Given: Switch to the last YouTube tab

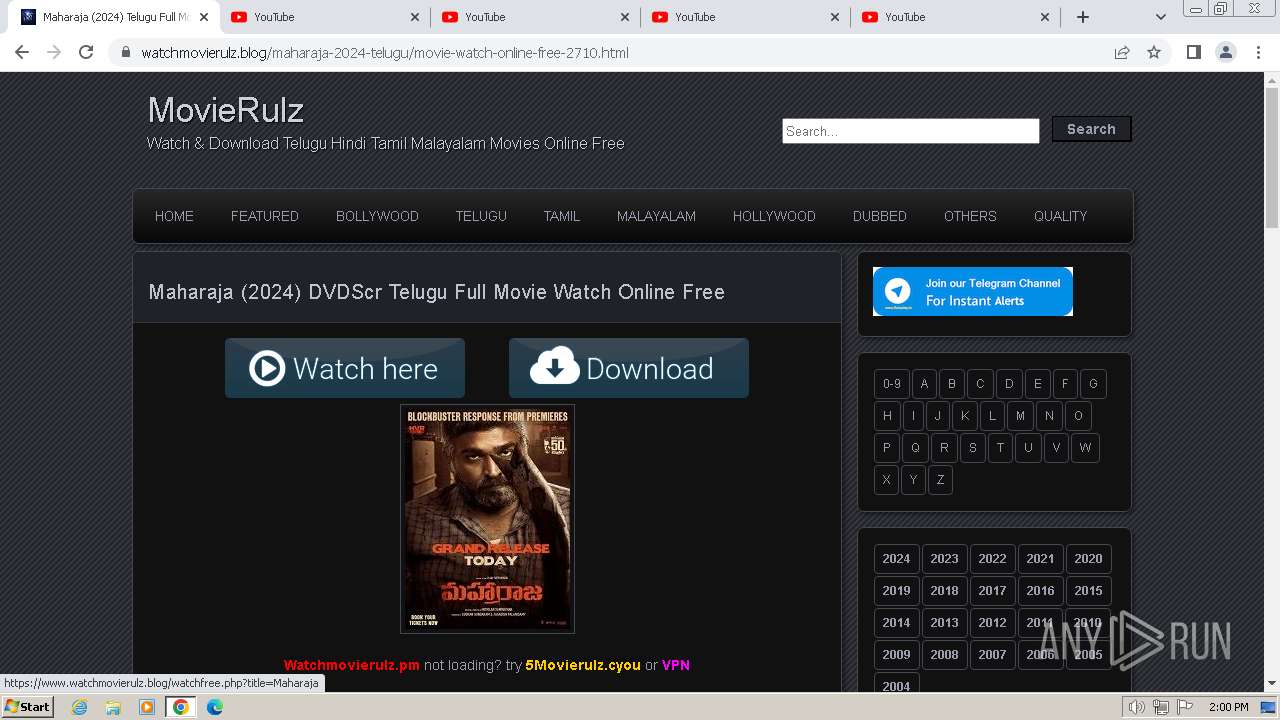Looking at the screenshot, I should [x=955, y=17].
